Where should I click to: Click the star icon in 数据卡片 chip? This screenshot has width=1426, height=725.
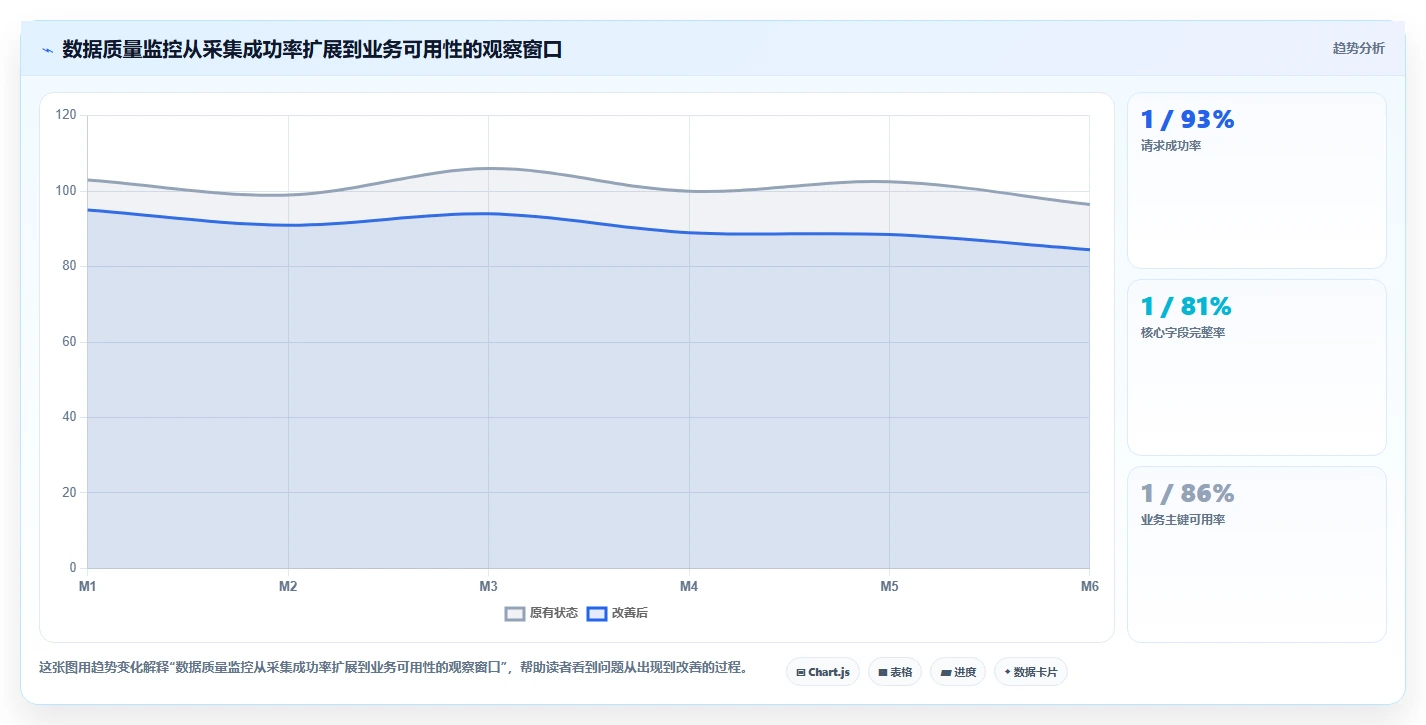[1007, 672]
